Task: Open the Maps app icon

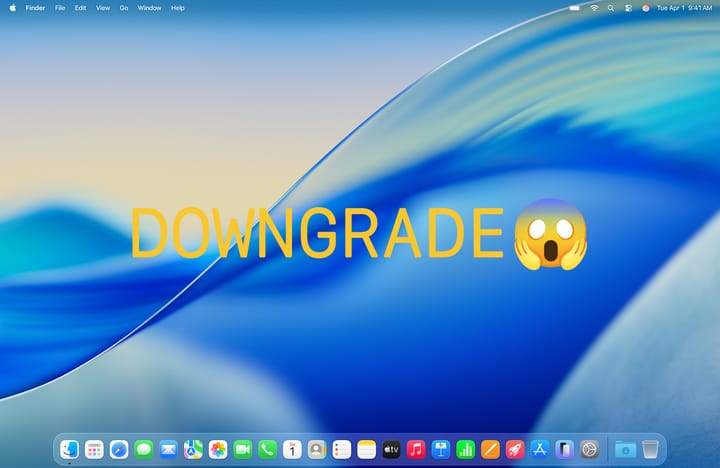Action: [193, 450]
